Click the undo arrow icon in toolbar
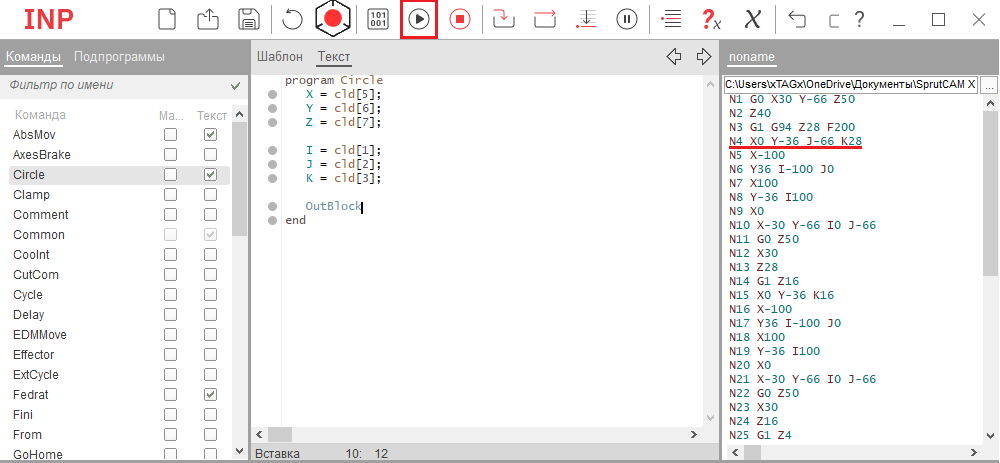The width and height of the screenshot is (1000, 463). point(797,19)
